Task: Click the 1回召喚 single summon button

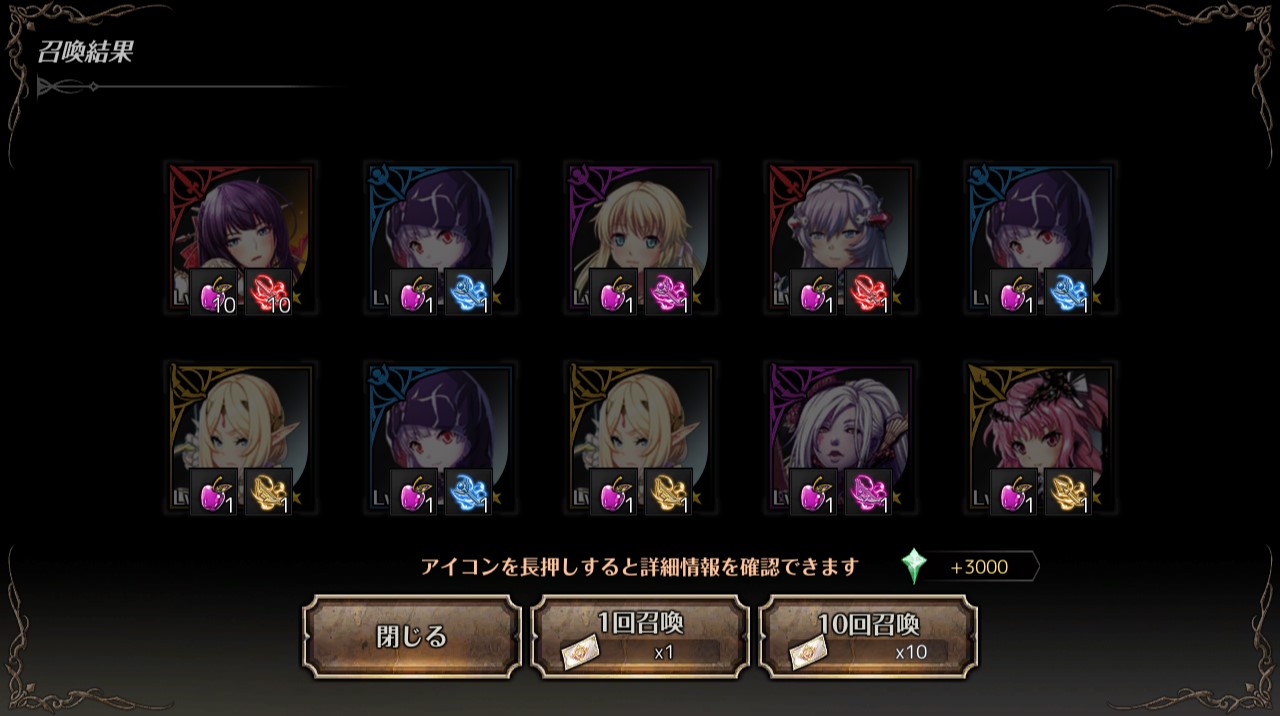Action: tap(640, 637)
